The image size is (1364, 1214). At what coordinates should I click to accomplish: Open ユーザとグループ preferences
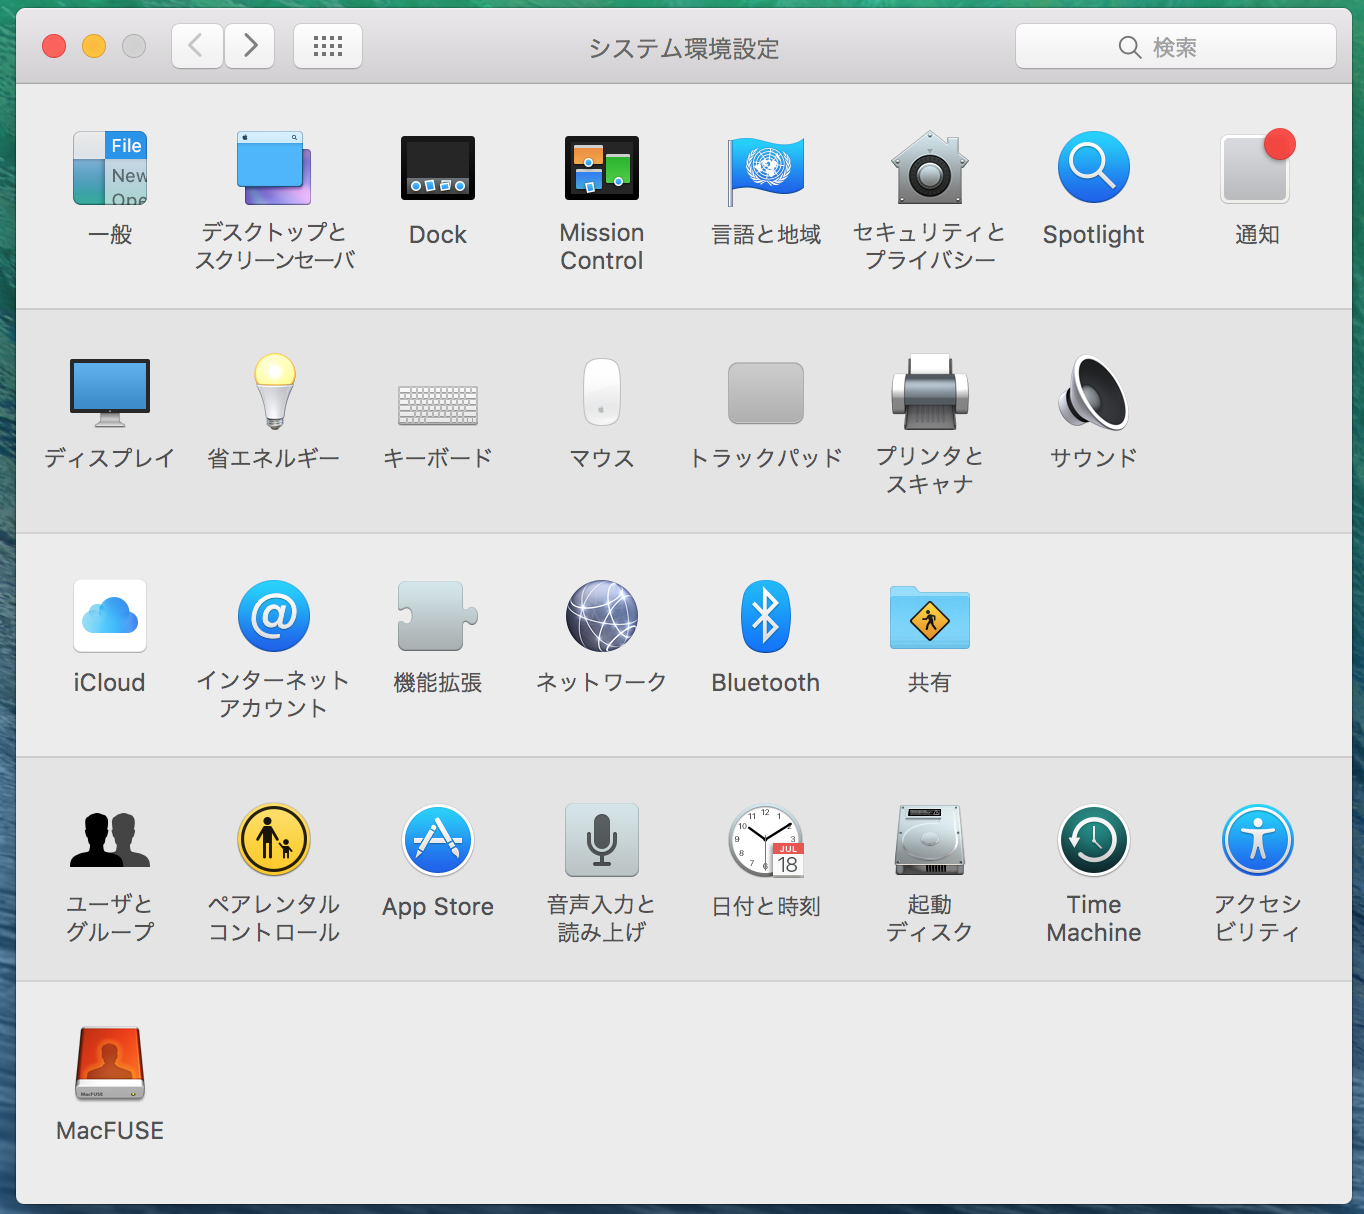click(110, 840)
